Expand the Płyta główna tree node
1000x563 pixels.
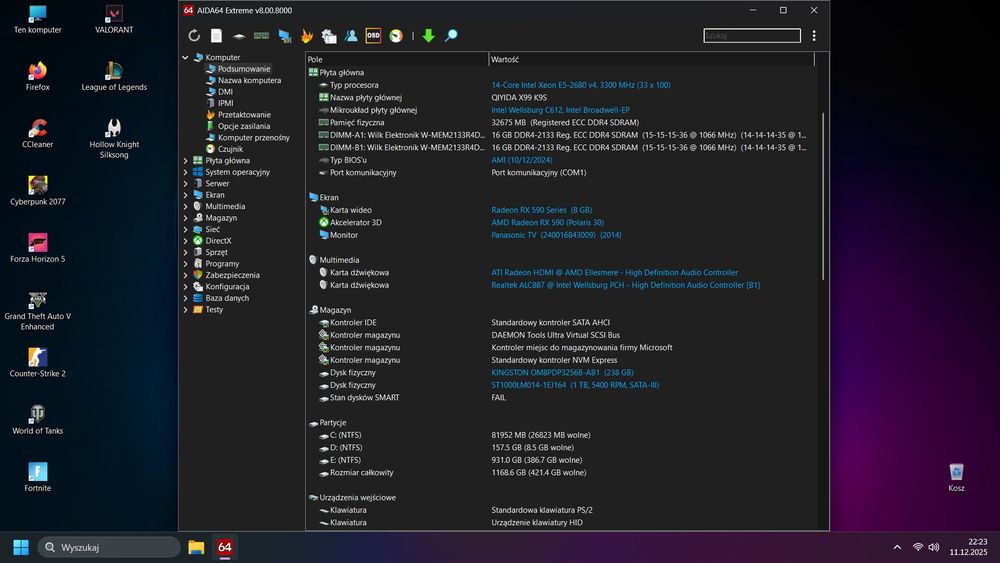pyautogui.click(x=186, y=161)
